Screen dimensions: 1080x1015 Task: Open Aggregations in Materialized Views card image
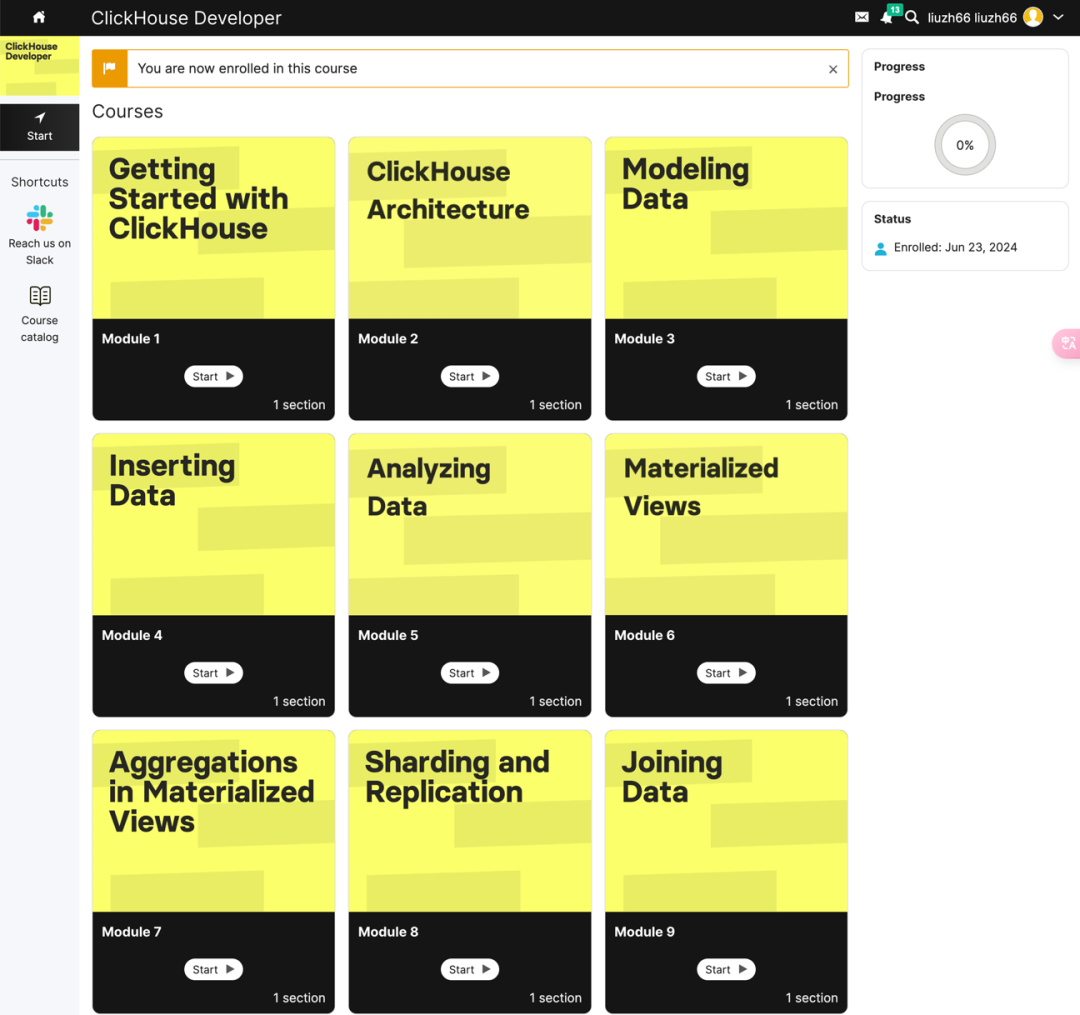pyautogui.click(x=214, y=822)
